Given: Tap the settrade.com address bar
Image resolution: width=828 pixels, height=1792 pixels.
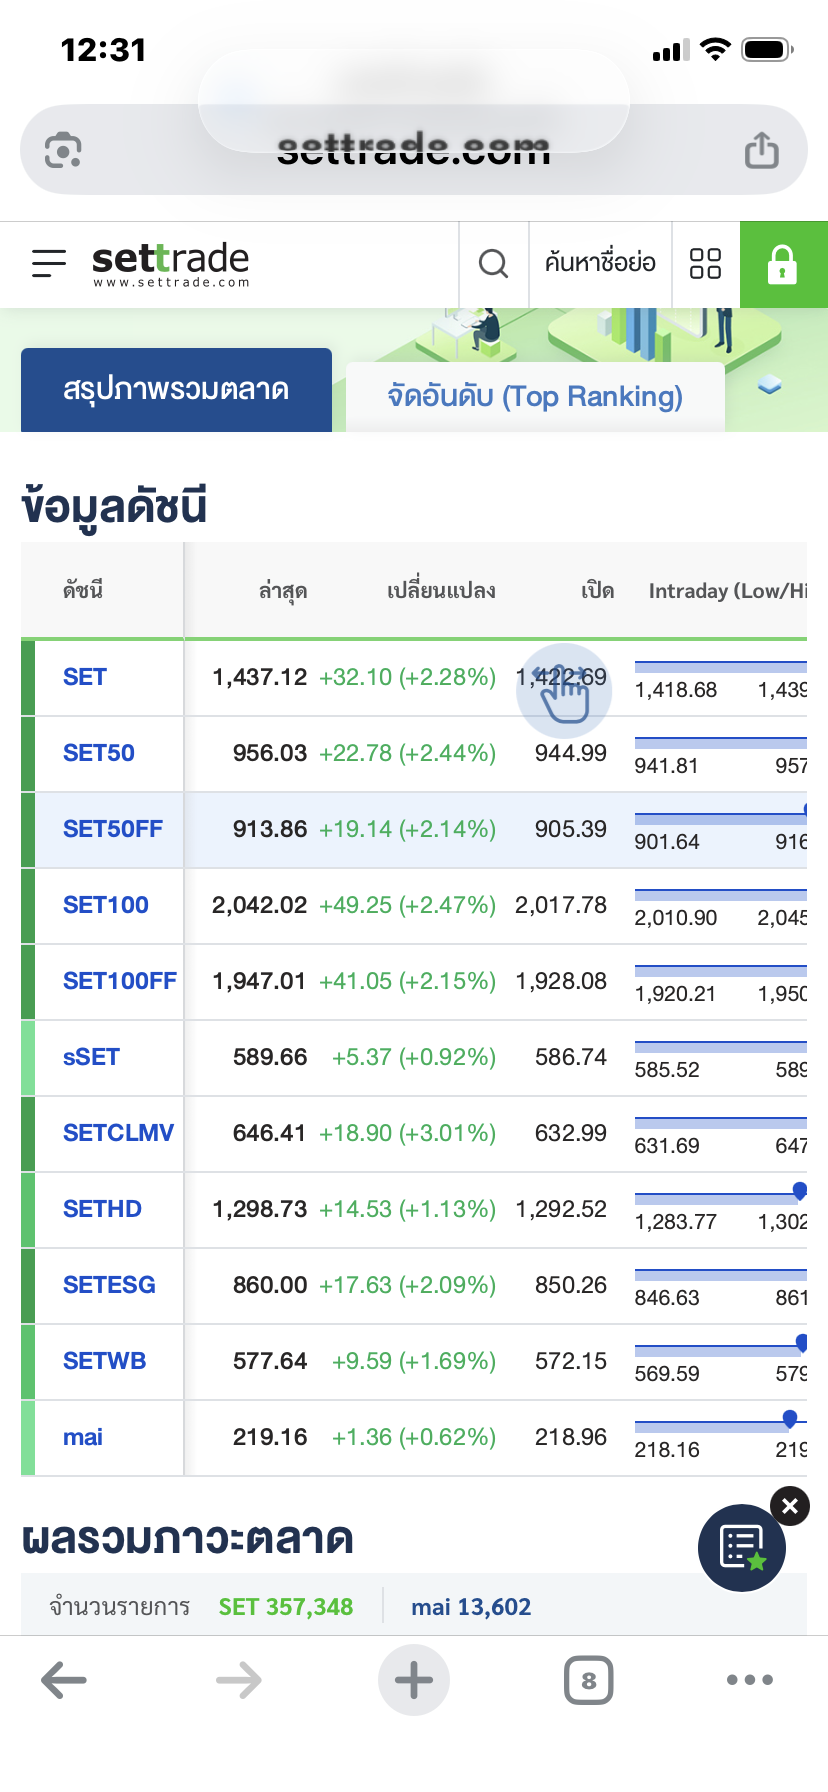Looking at the screenshot, I should point(414,151).
